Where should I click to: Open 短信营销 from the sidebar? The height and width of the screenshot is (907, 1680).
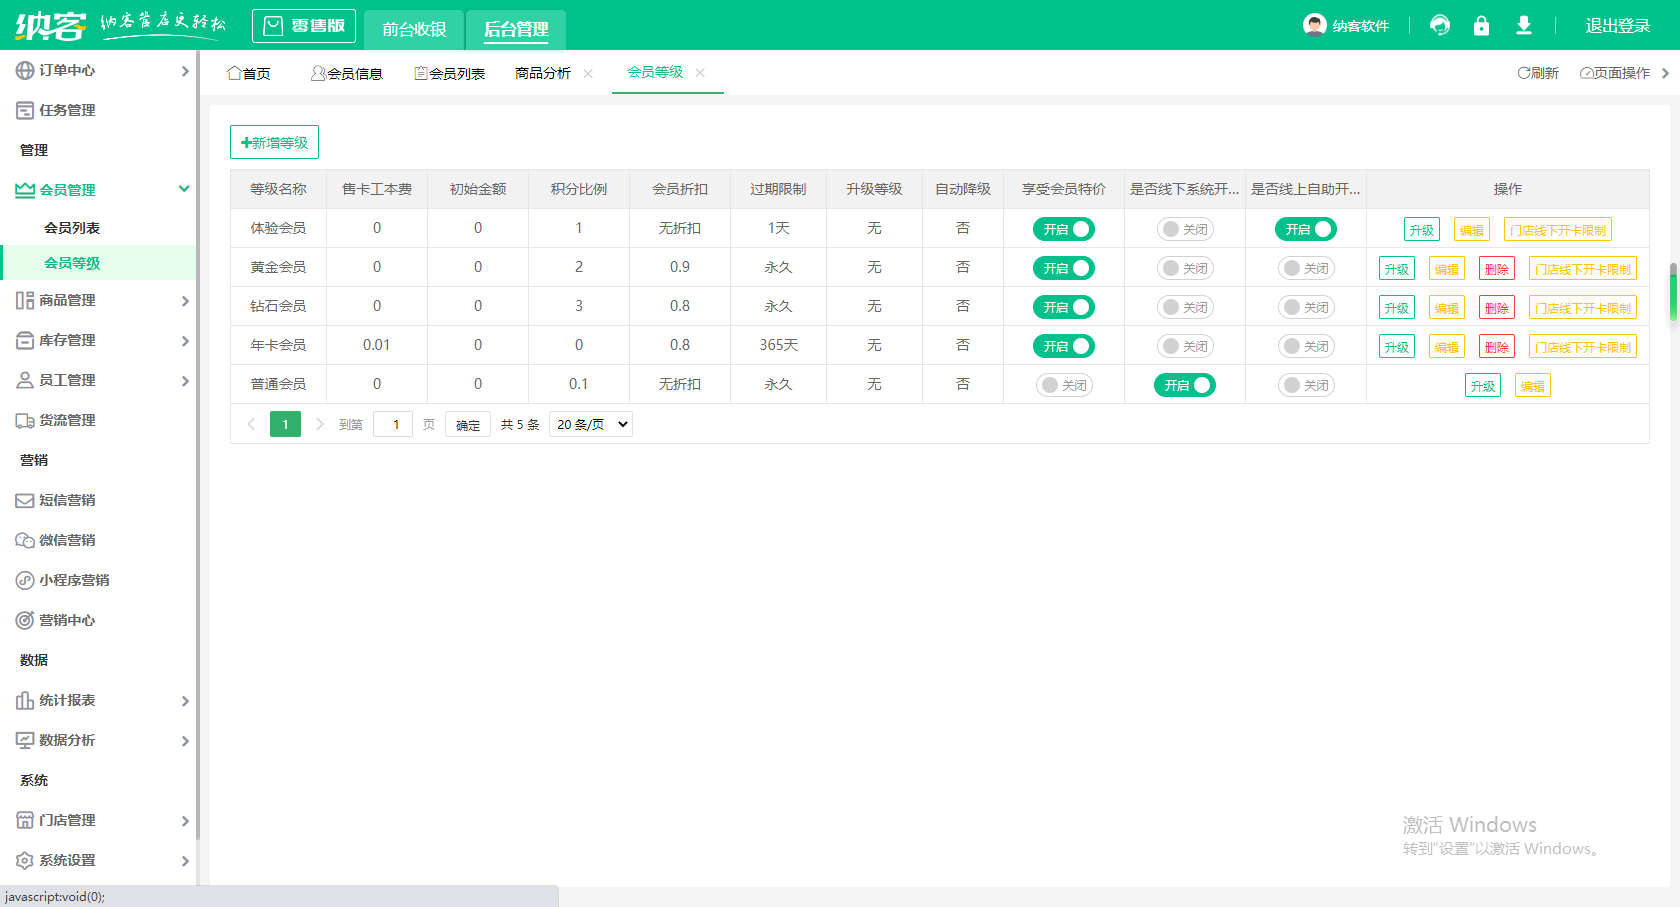point(67,500)
